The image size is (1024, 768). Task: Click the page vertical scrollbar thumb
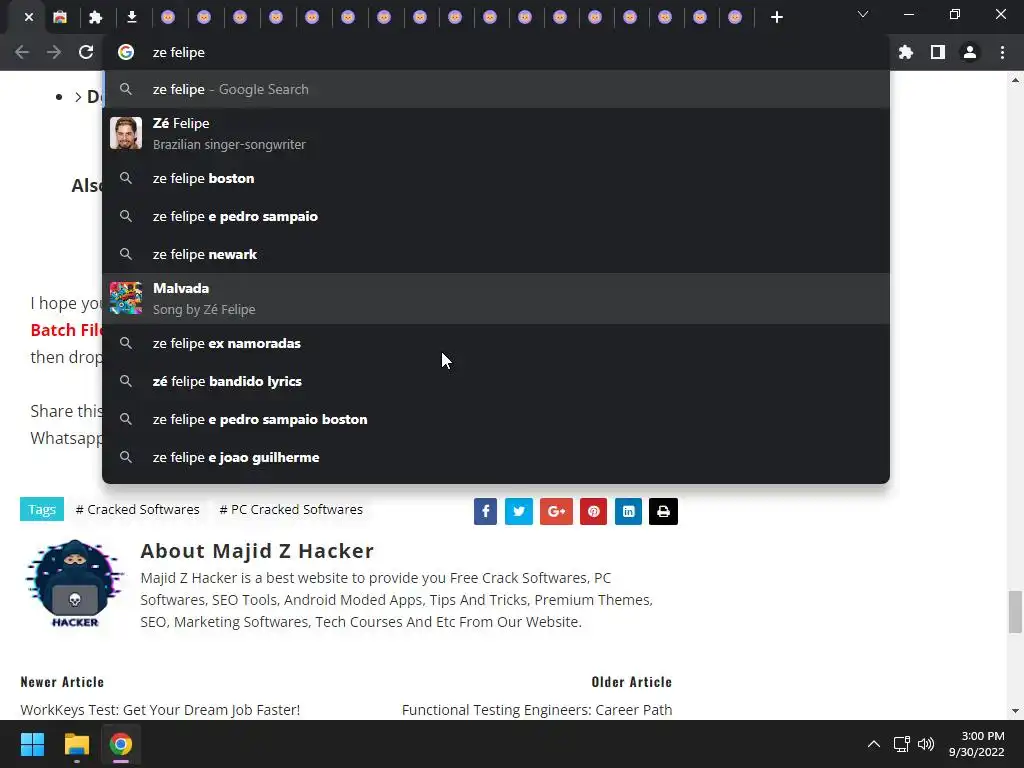[1015, 612]
